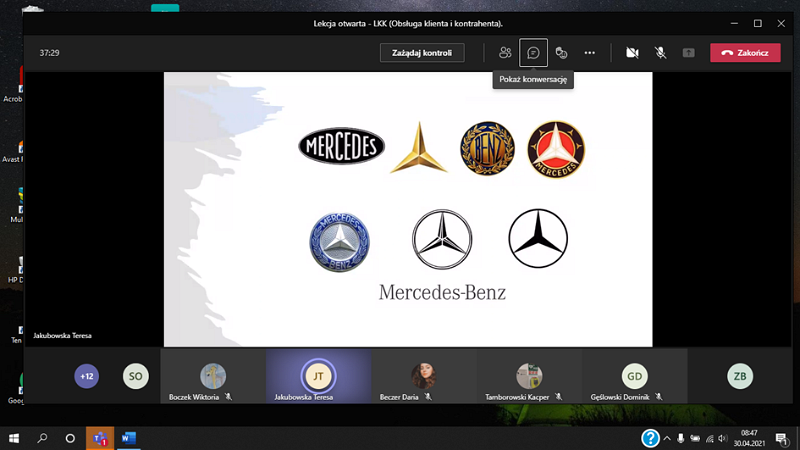This screenshot has height=450, width=800.
Task: Open Cortana circle on taskbar
Action: coord(70,438)
